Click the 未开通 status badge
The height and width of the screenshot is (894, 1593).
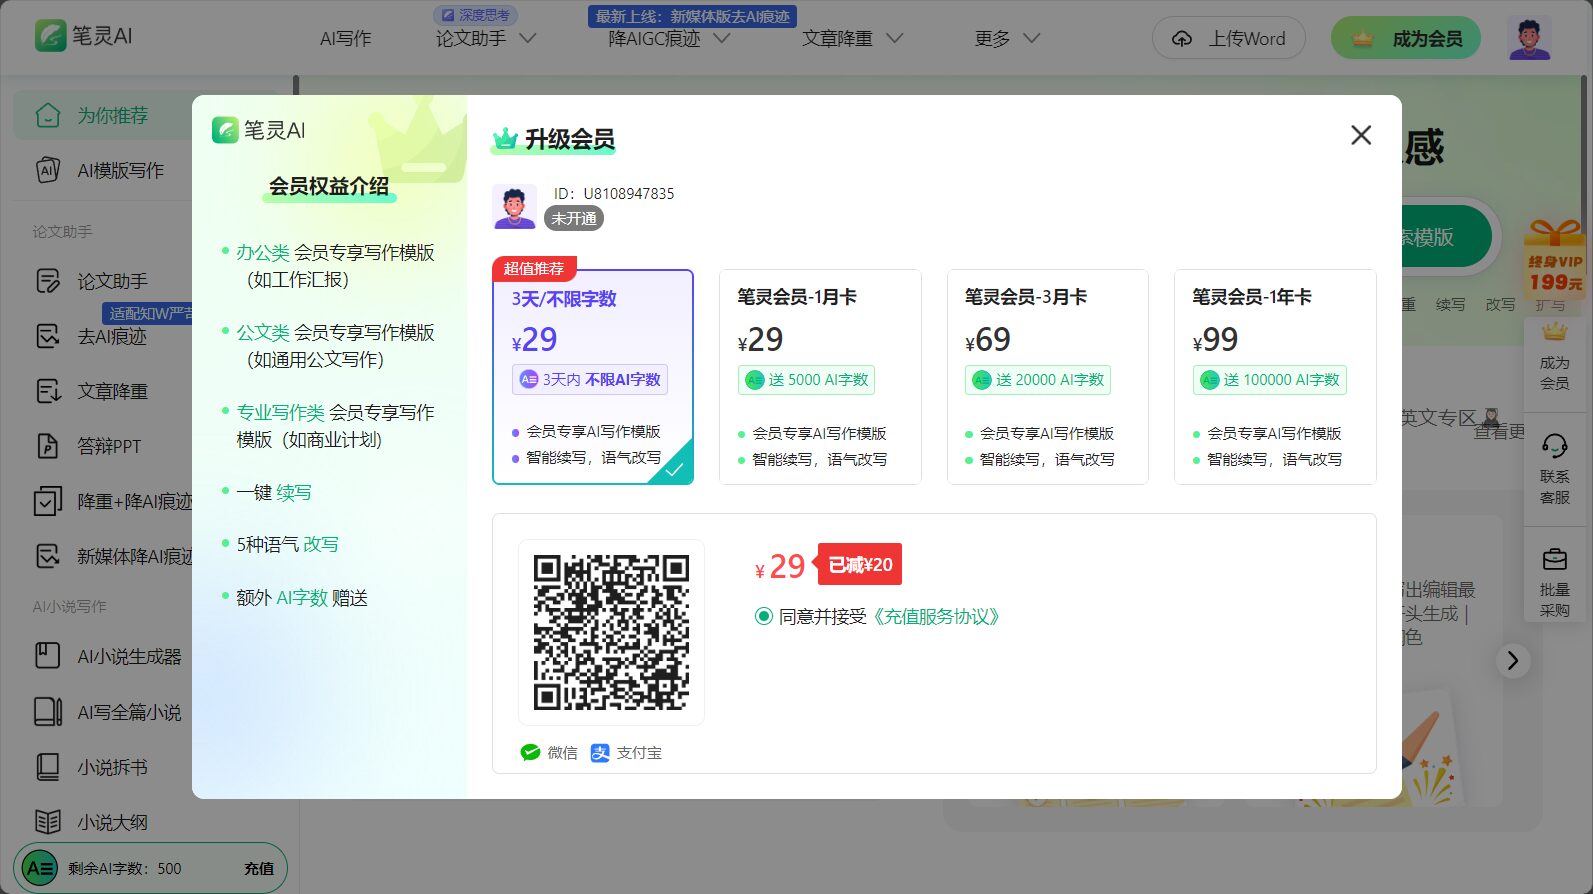(x=574, y=218)
